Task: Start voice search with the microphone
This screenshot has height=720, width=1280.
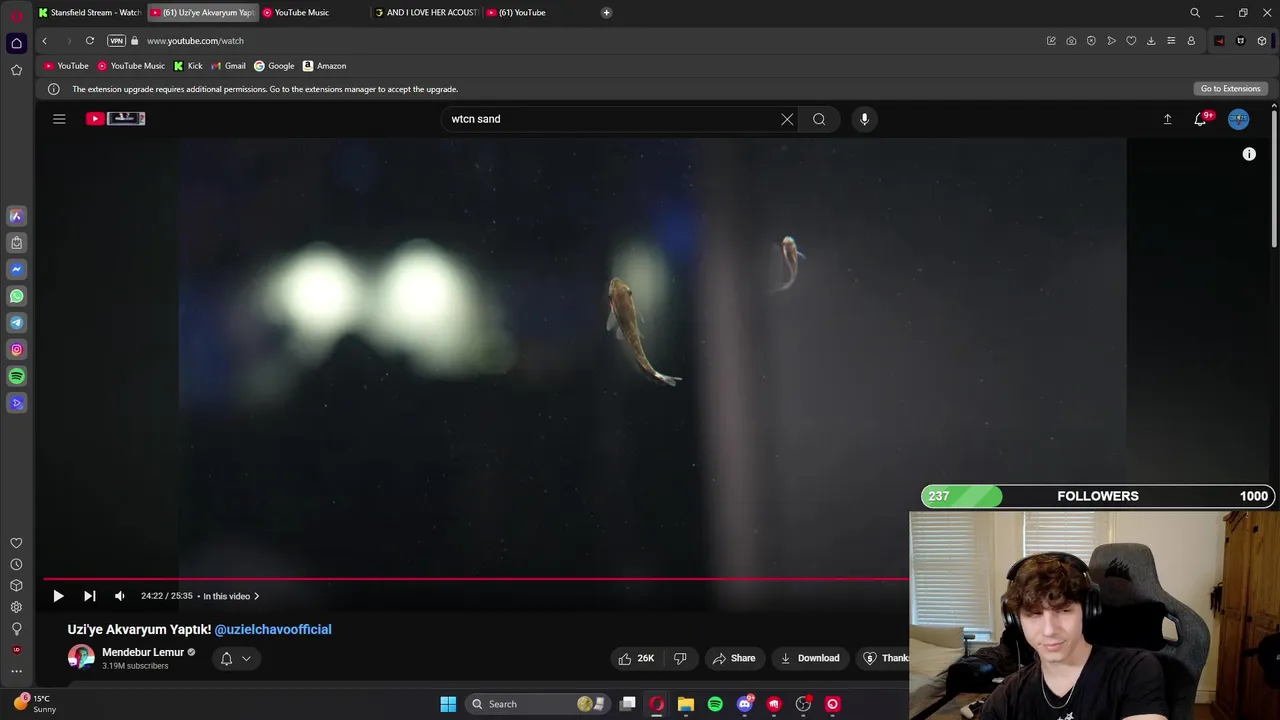Action: [x=864, y=119]
